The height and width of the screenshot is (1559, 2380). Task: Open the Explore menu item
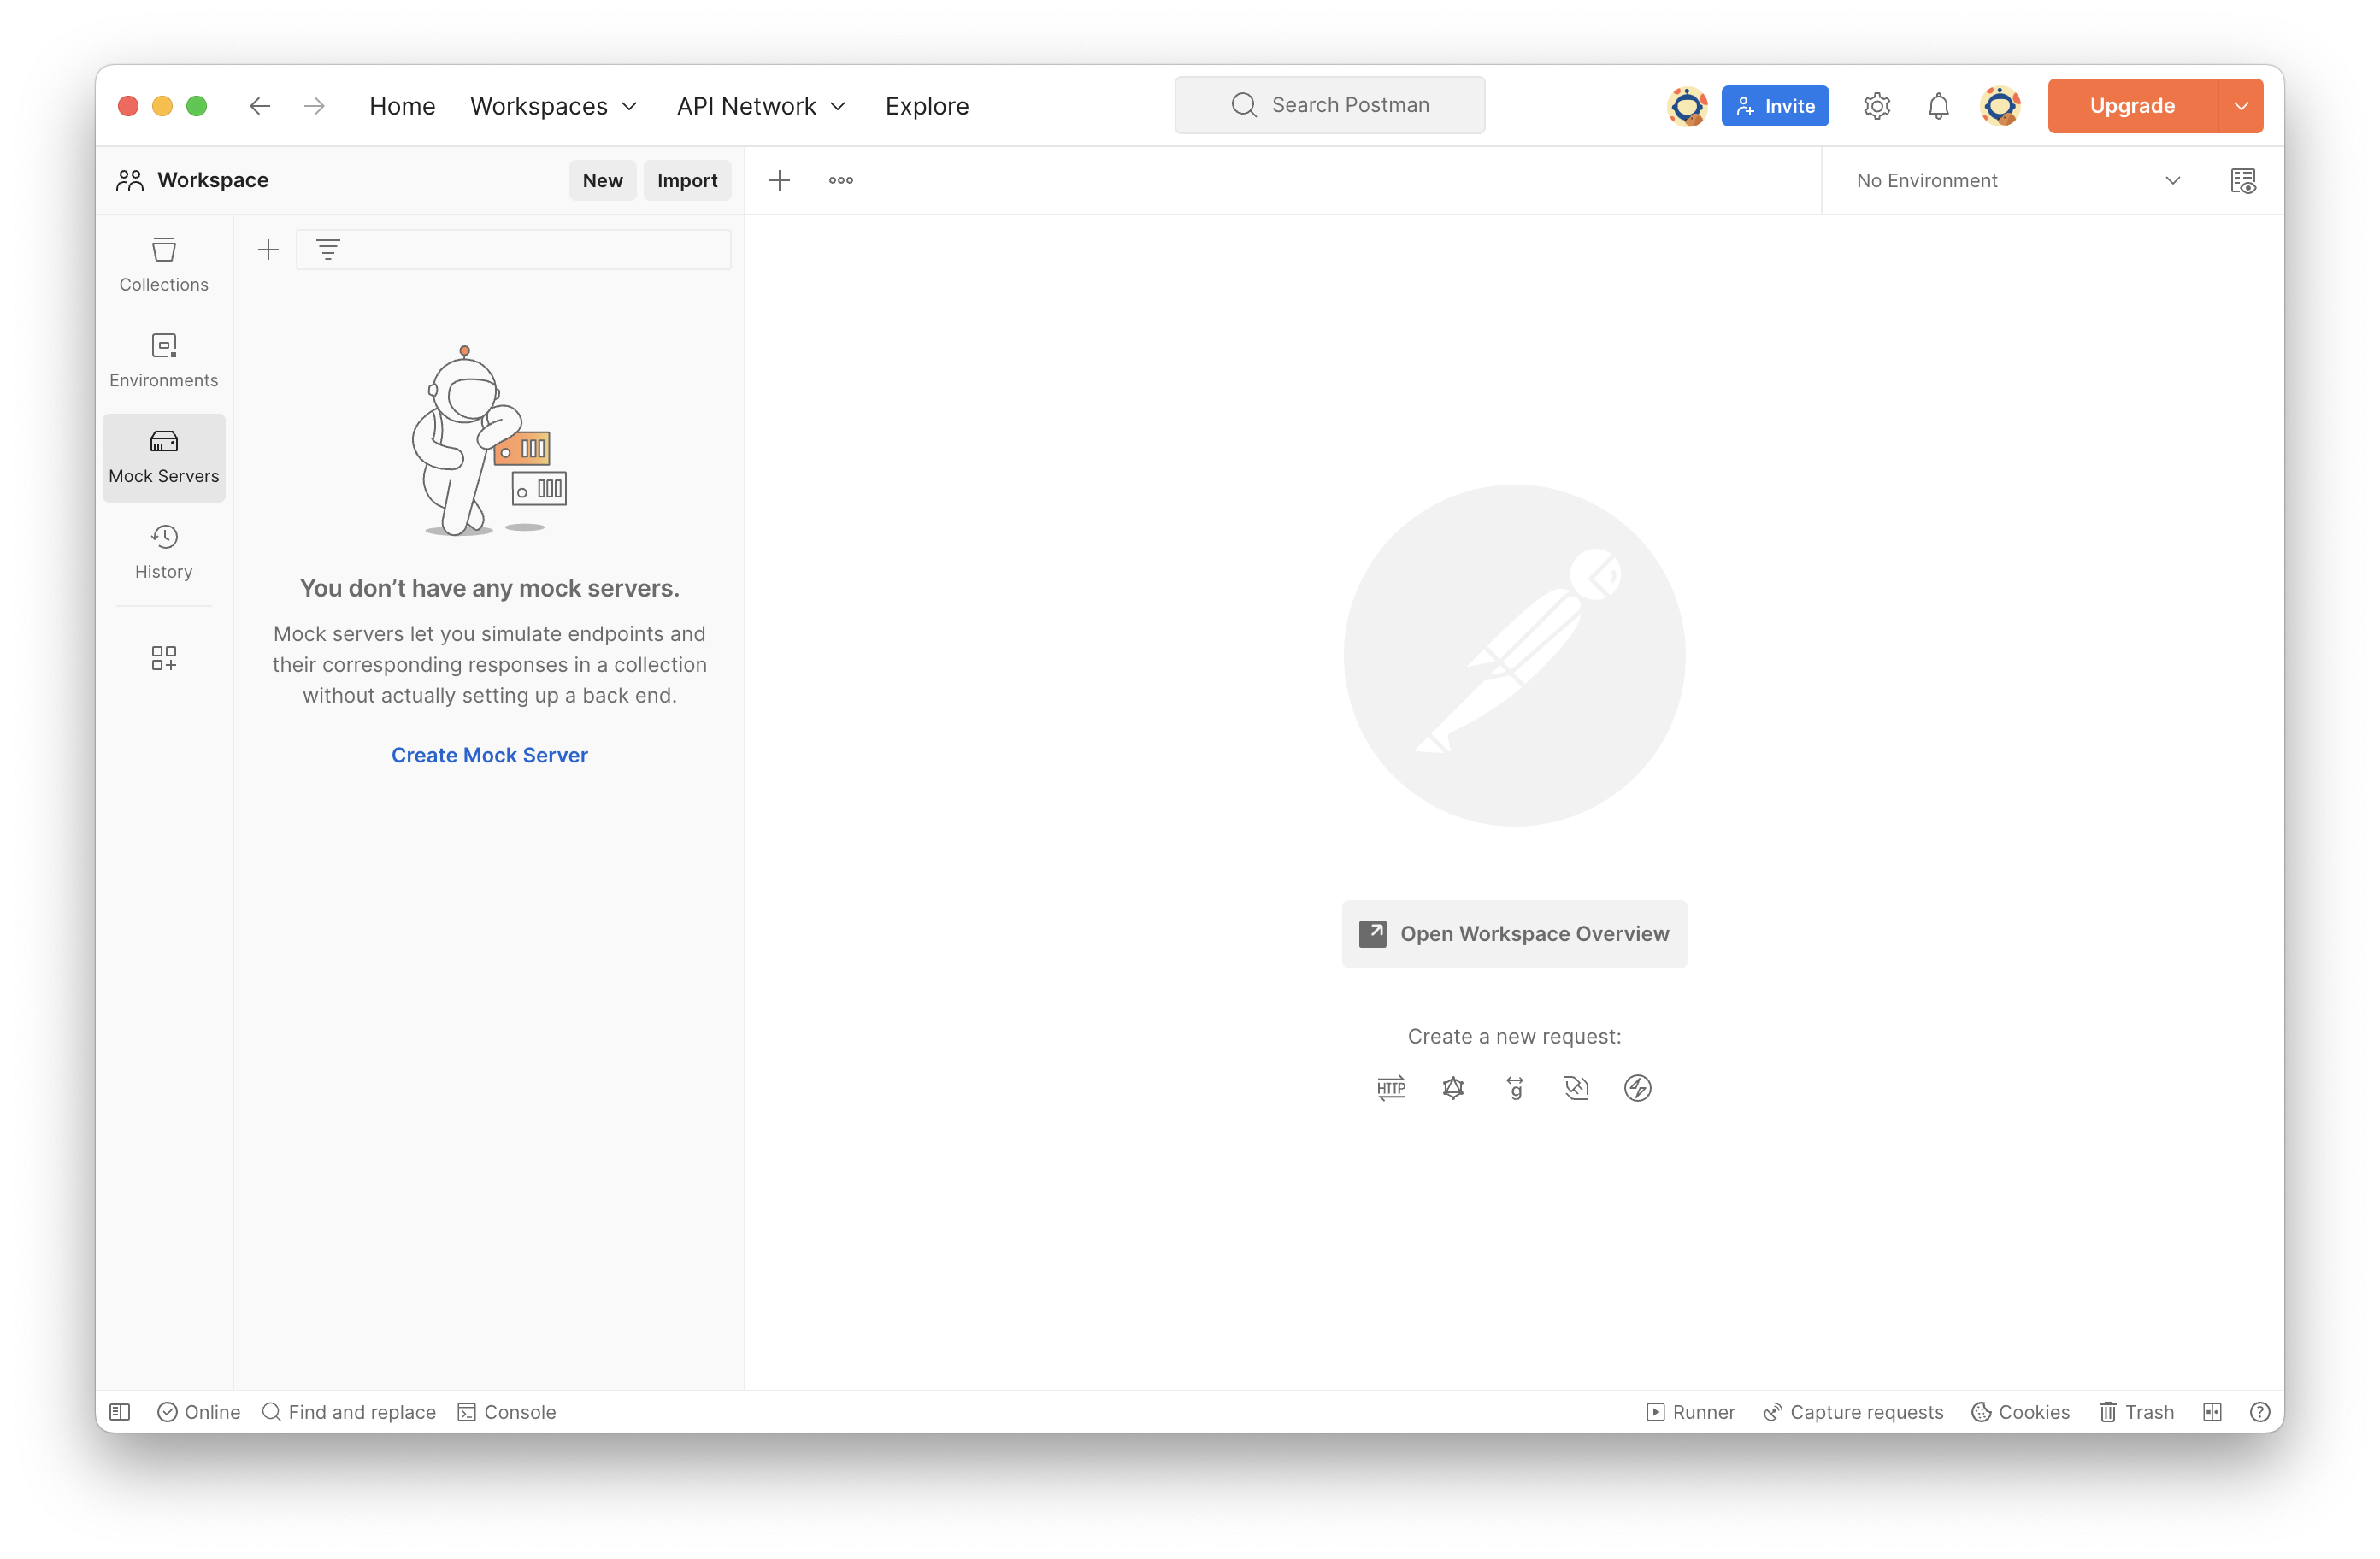pos(926,106)
